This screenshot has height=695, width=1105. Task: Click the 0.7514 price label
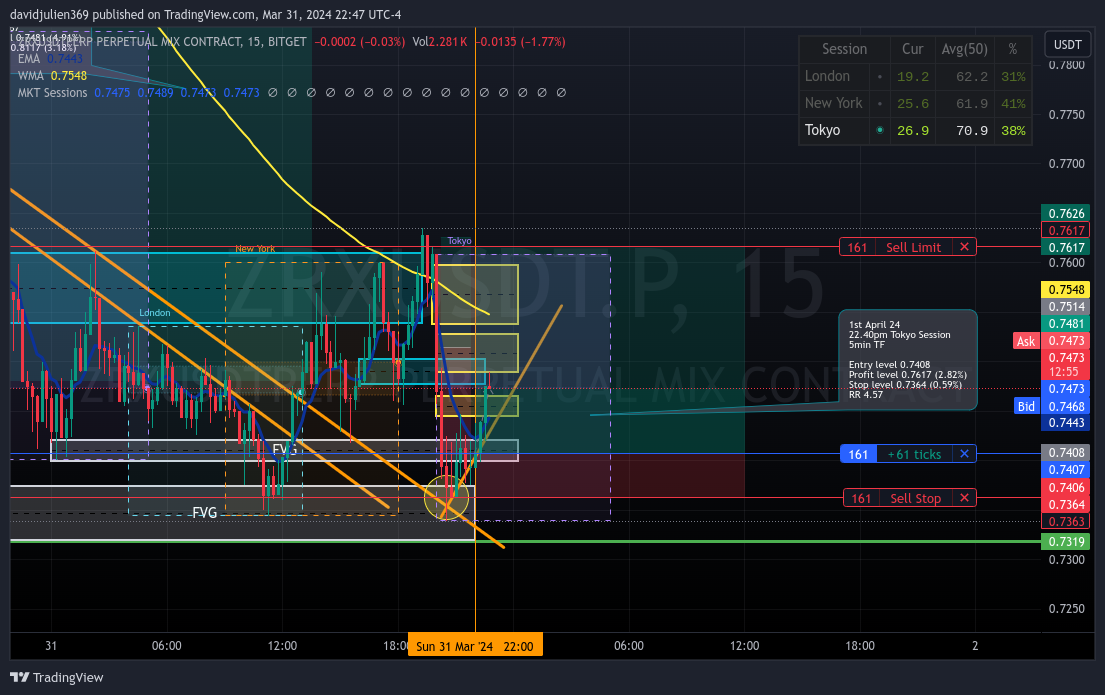(1066, 307)
